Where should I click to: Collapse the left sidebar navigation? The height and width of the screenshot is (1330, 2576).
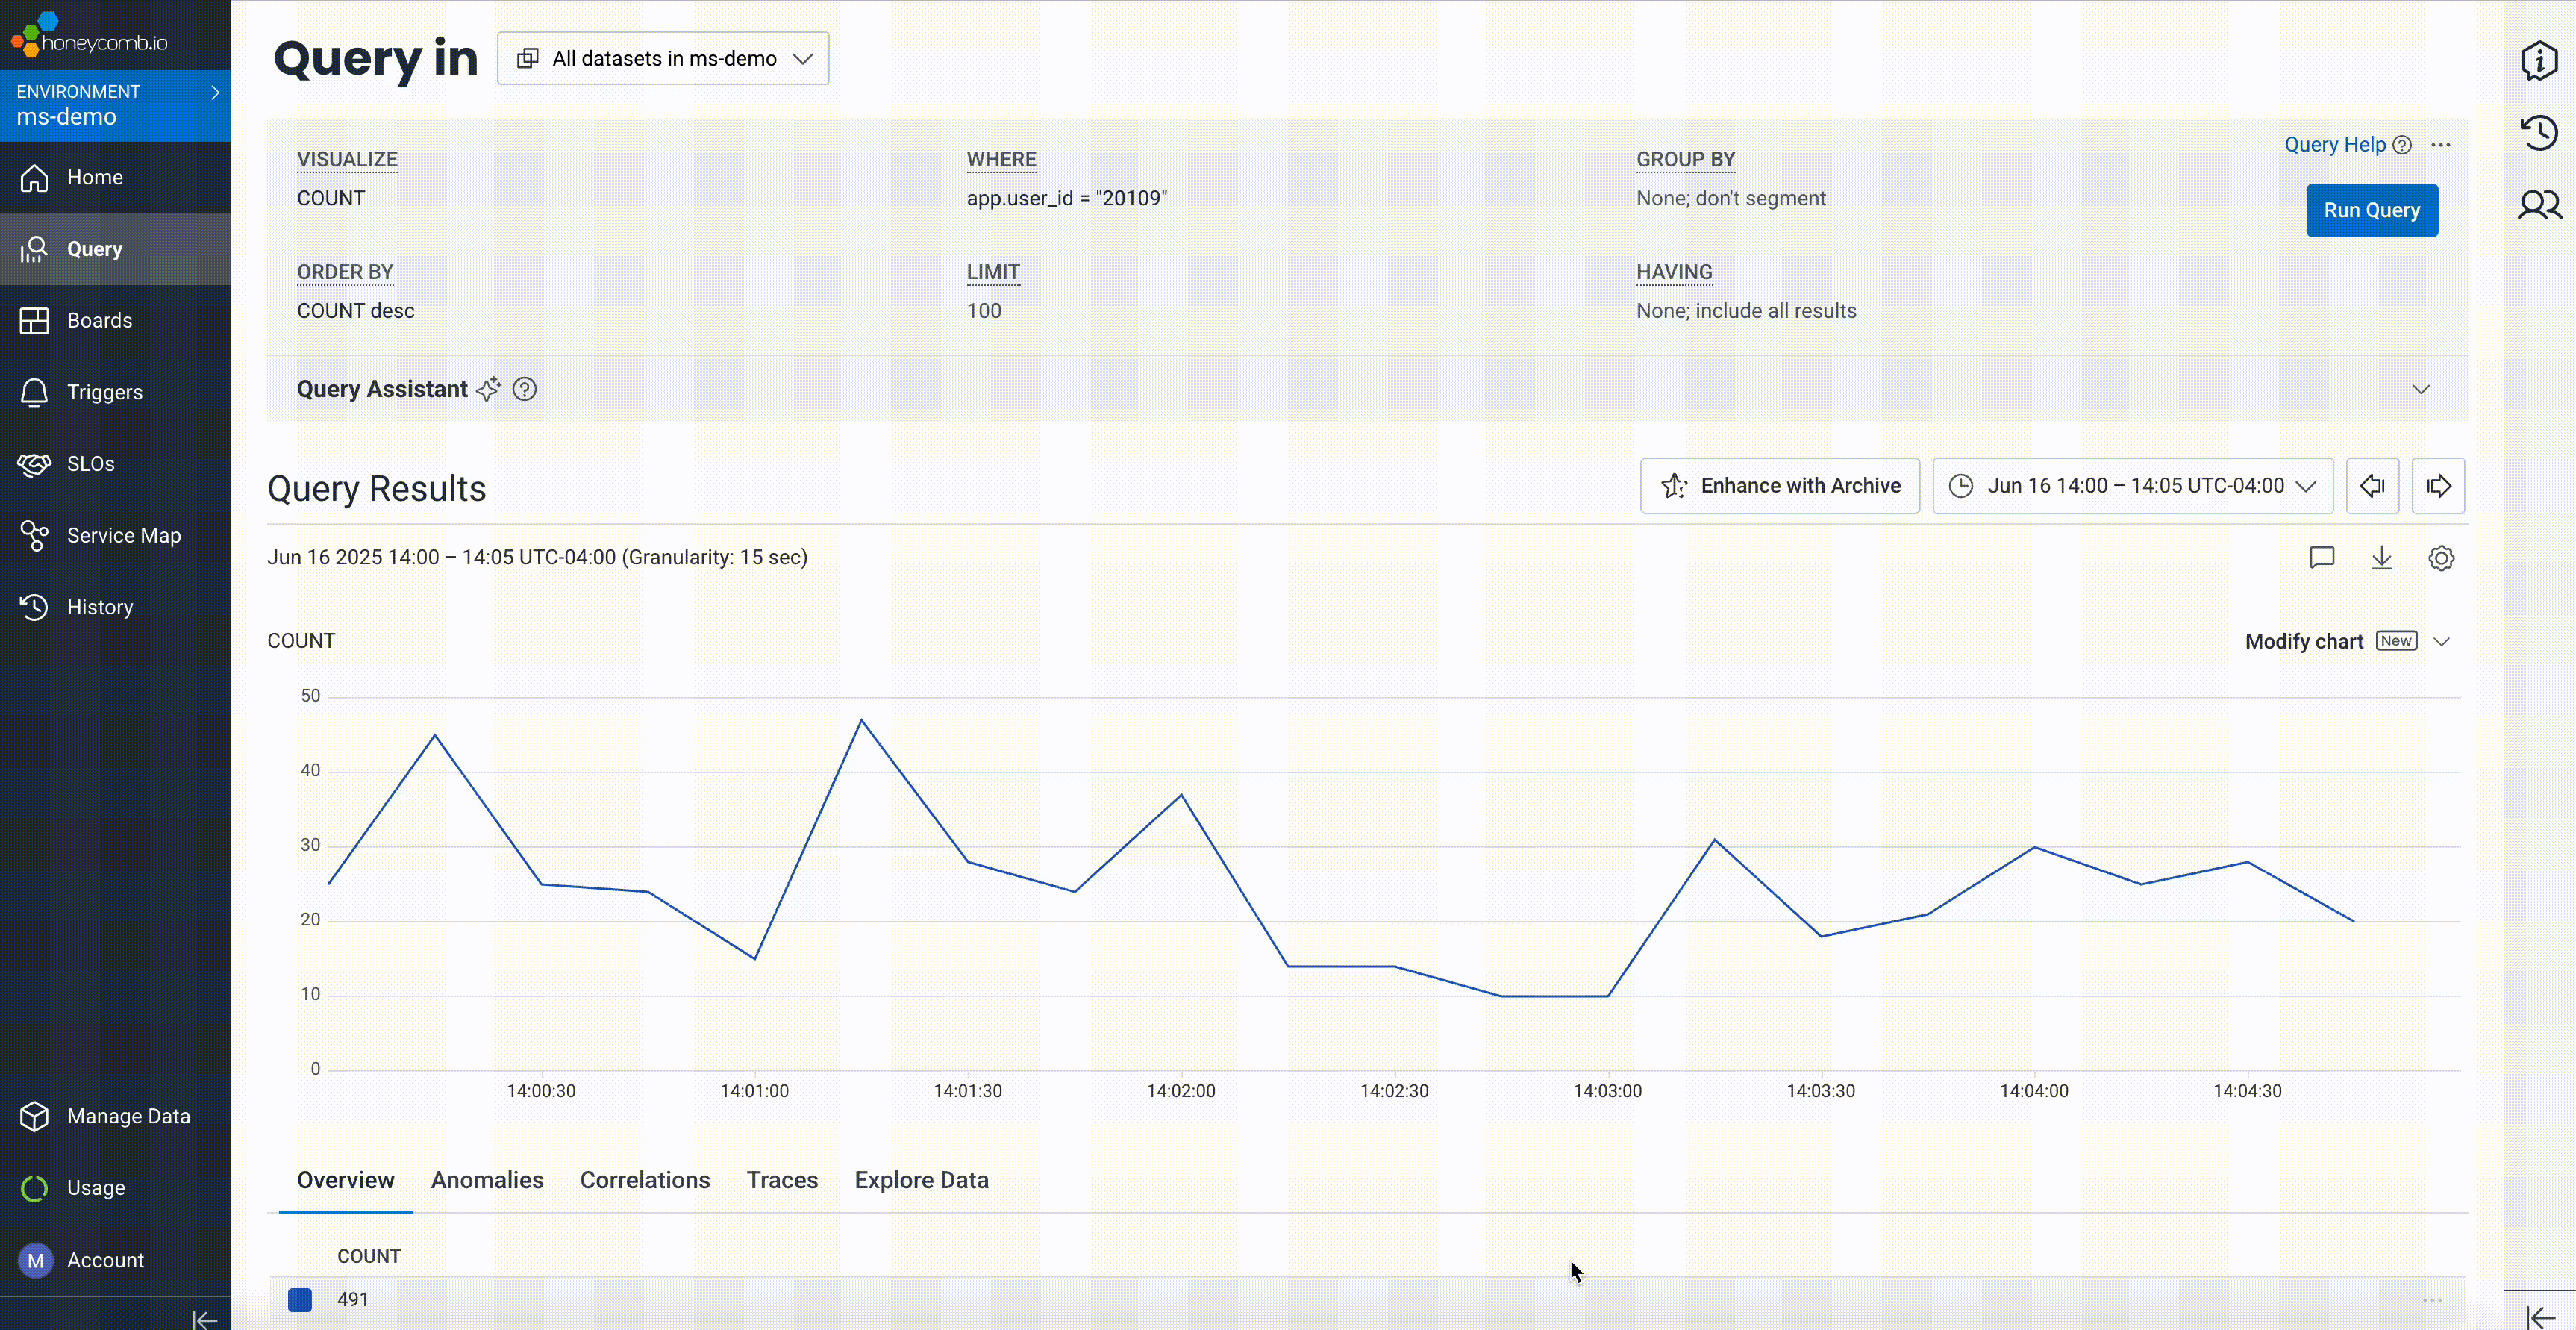[204, 1319]
